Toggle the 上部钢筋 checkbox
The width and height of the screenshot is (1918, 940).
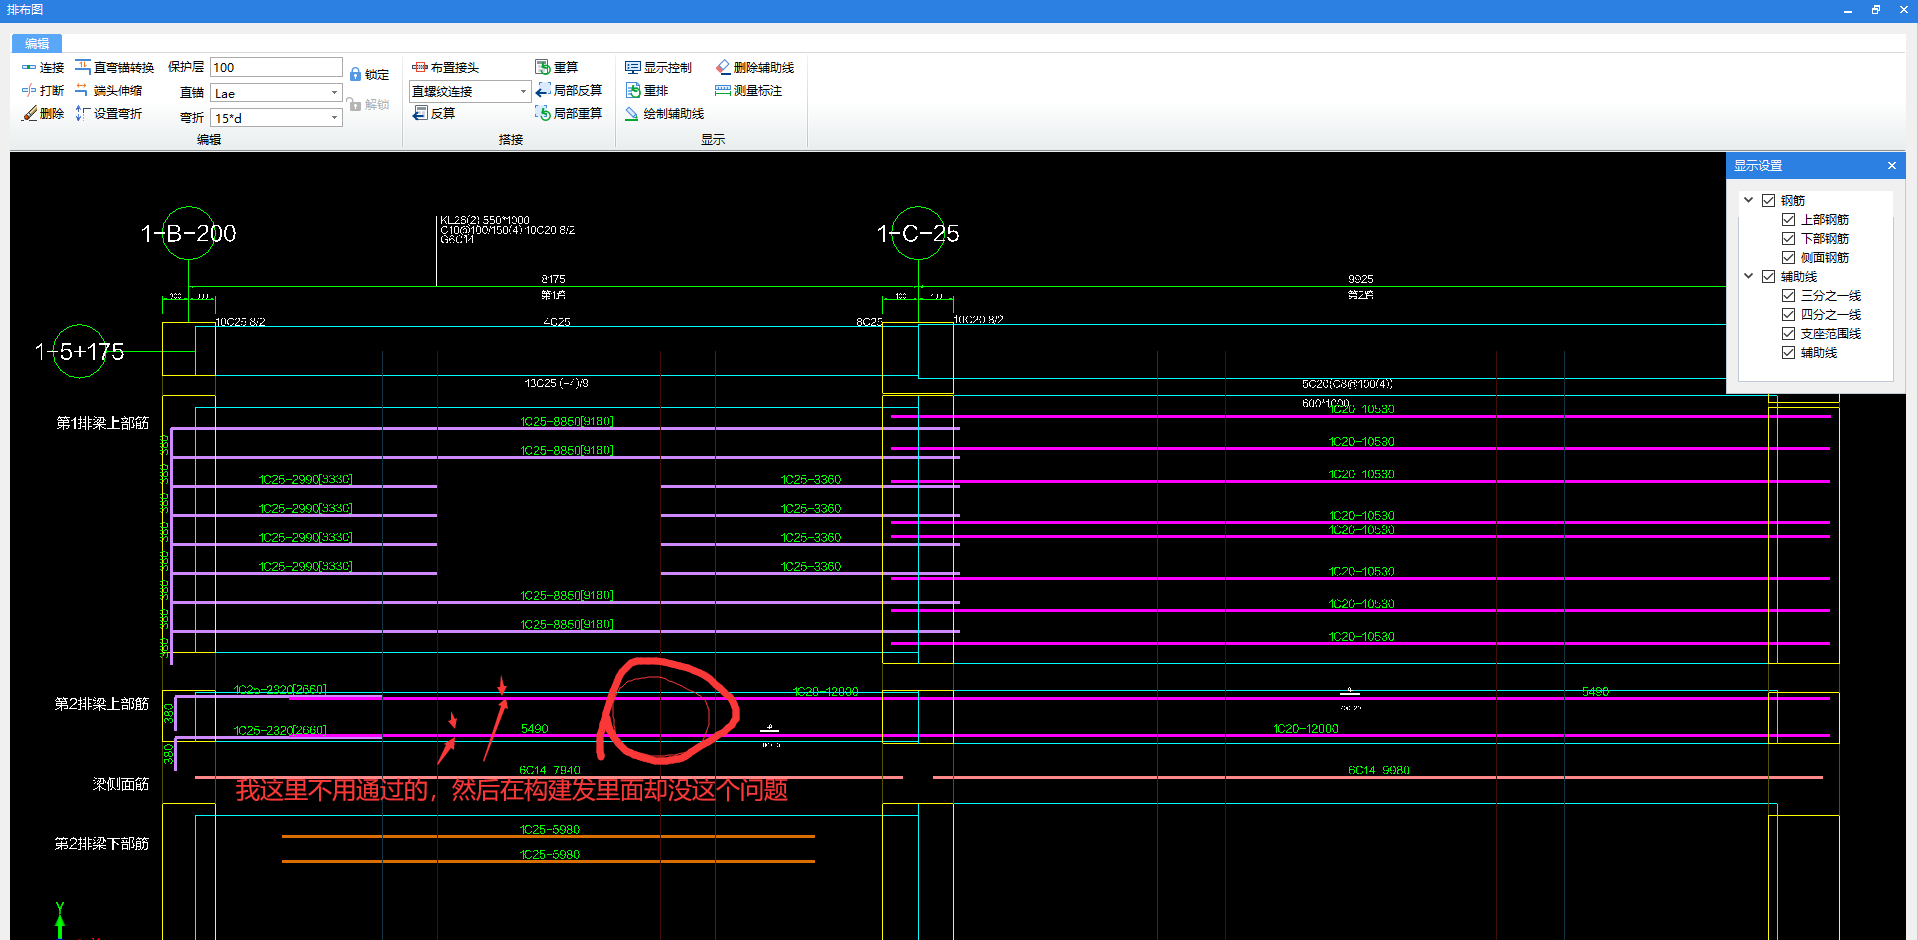1788,219
